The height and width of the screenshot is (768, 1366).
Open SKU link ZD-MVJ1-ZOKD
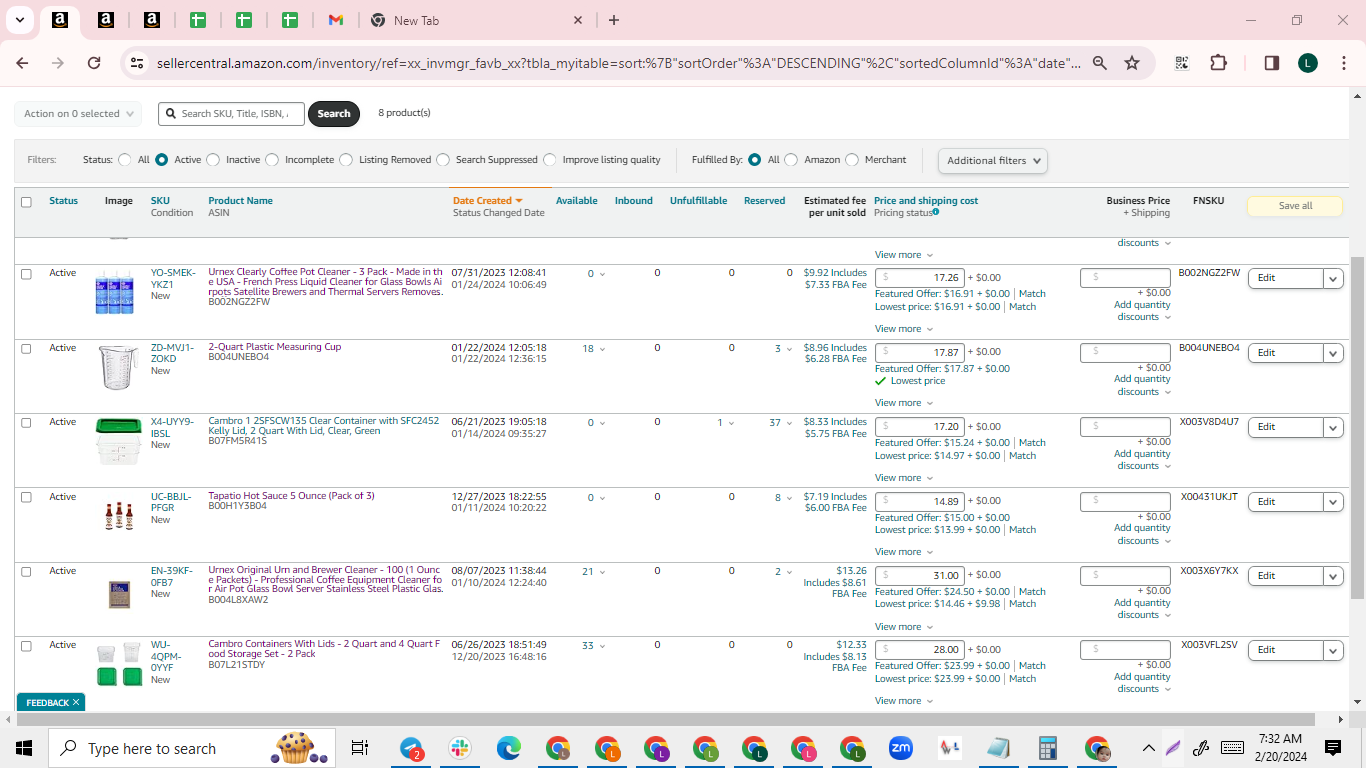(x=174, y=353)
